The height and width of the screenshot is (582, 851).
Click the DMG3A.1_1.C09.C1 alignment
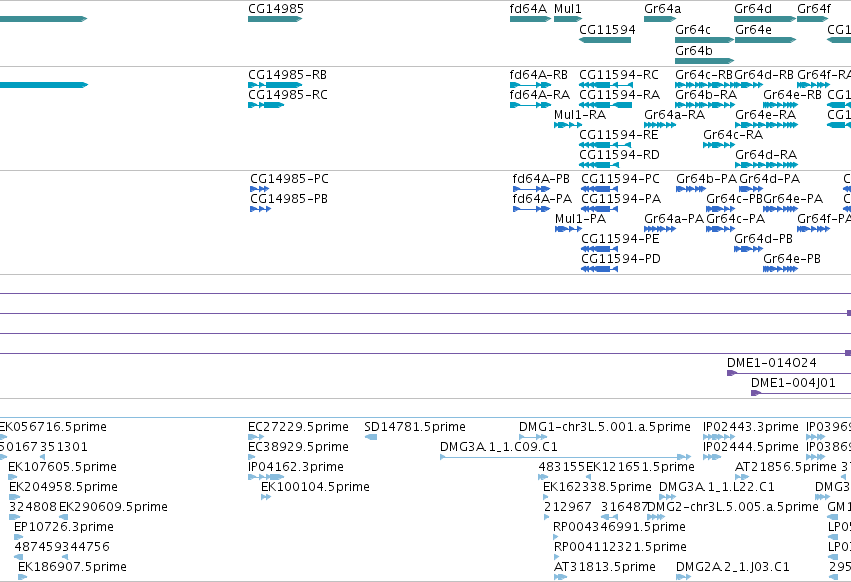point(565,457)
